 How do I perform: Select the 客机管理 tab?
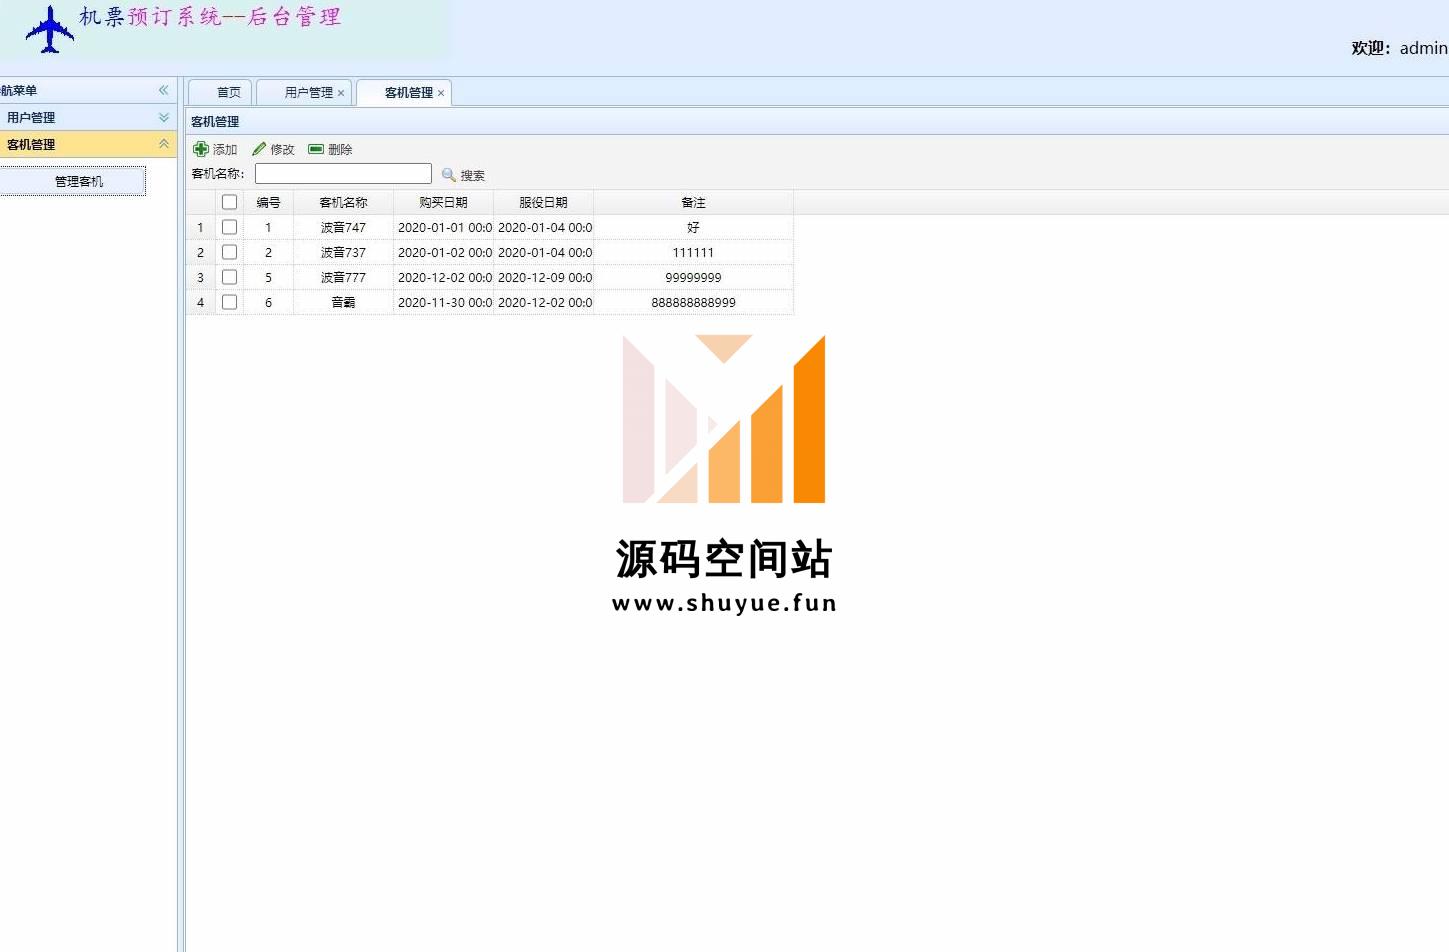(404, 92)
